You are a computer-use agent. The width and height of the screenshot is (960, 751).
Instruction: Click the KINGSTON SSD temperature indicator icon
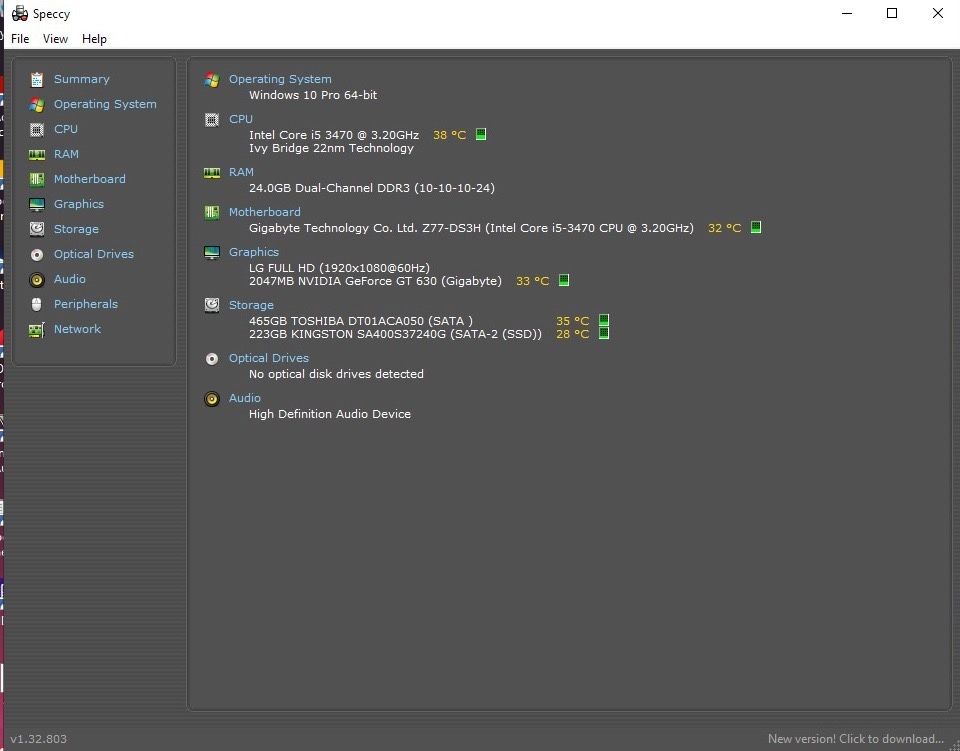tap(604, 333)
